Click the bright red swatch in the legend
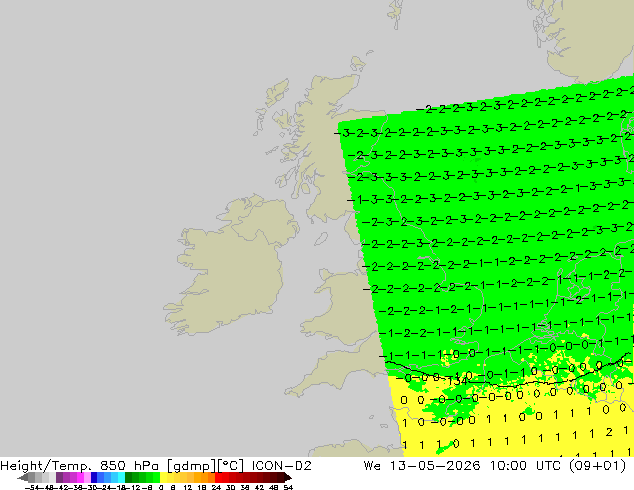Image resolution: width=634 pixels, height=490 pixels. pyautogui.click(x=218, y=477)
